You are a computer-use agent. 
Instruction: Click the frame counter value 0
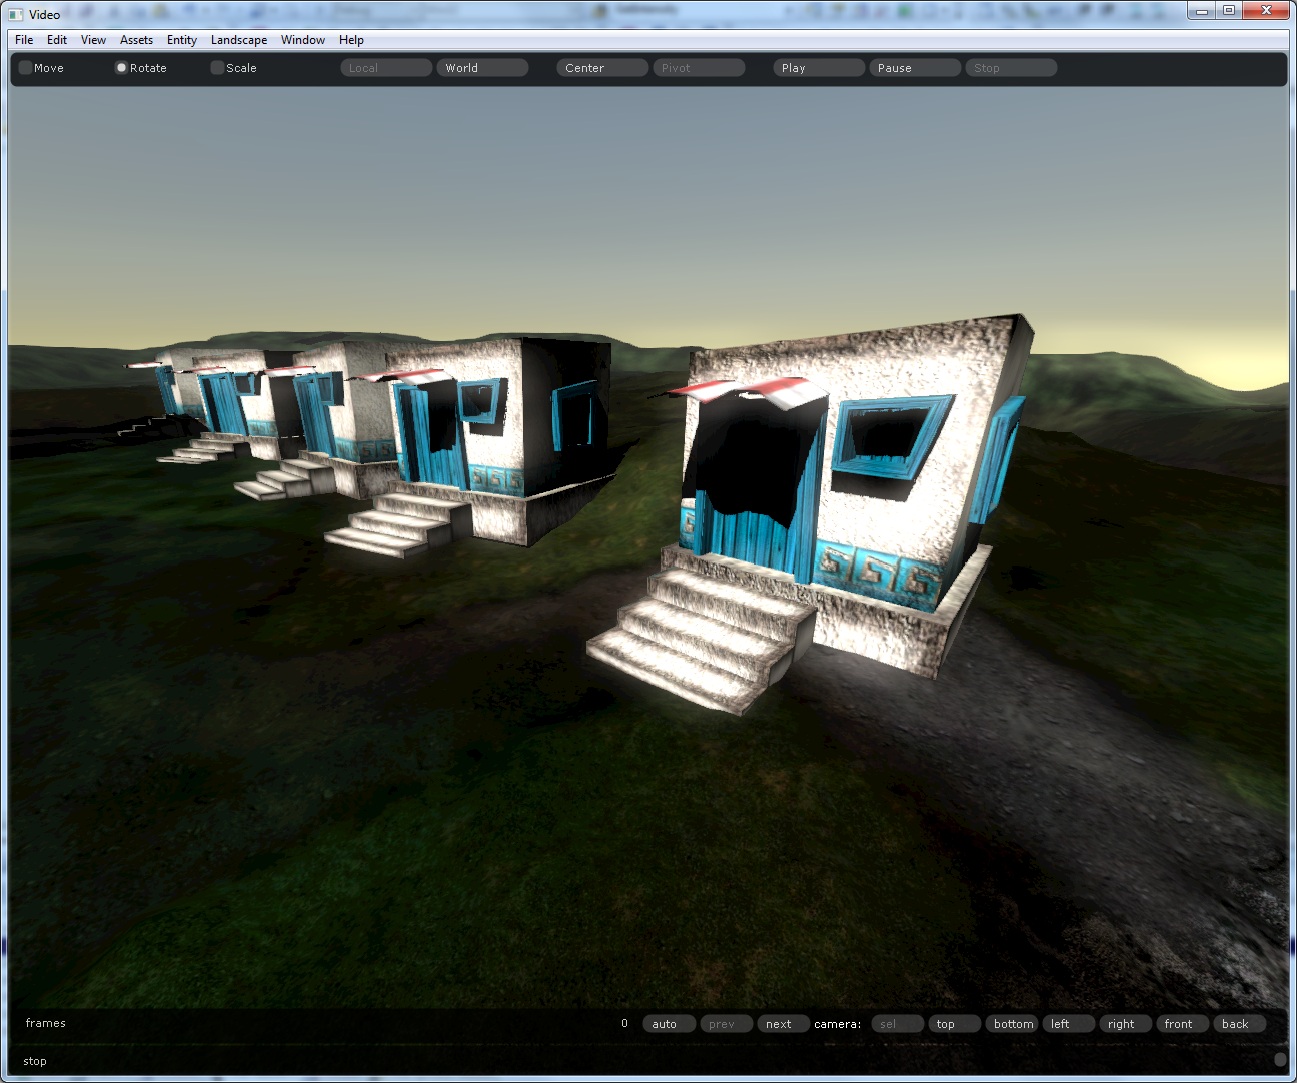tap(624, 1023)
